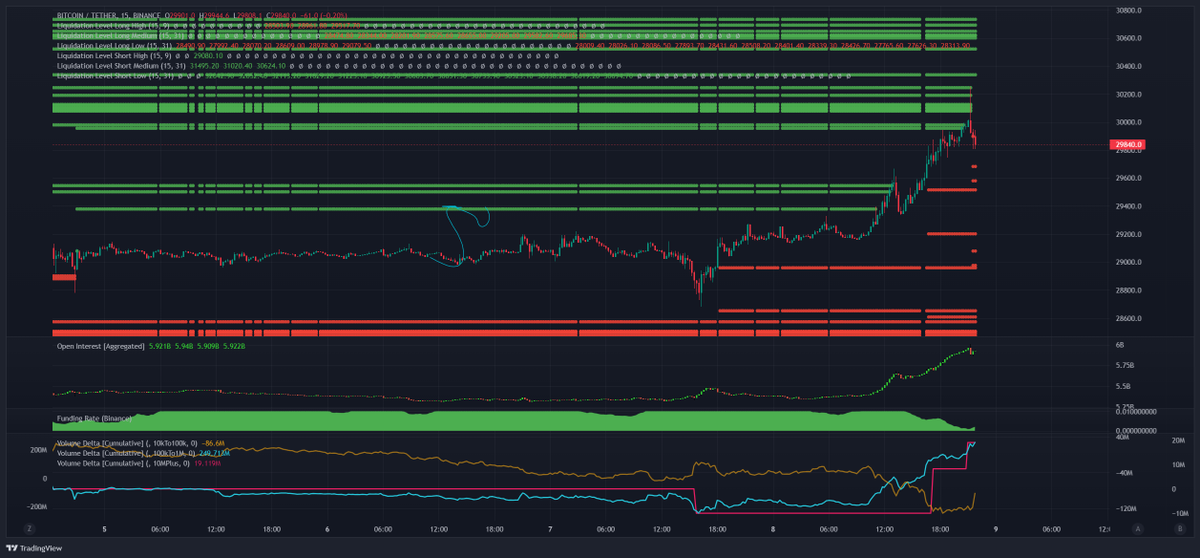Click 29600.0 on the price scale
Image resolution: width=1200 pixels, height=558 pixels.
(1130, 178)
